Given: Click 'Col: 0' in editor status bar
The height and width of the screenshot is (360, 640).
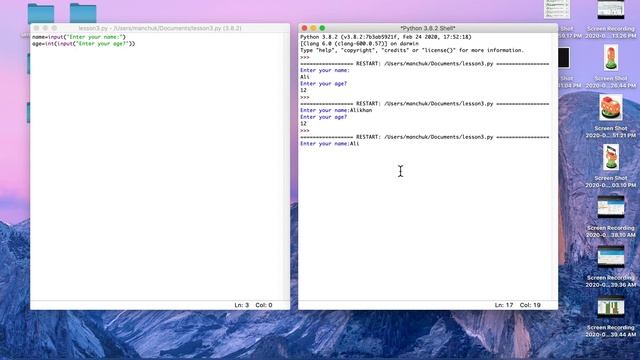Looking at the screenshot, I should tap(264, 305).
